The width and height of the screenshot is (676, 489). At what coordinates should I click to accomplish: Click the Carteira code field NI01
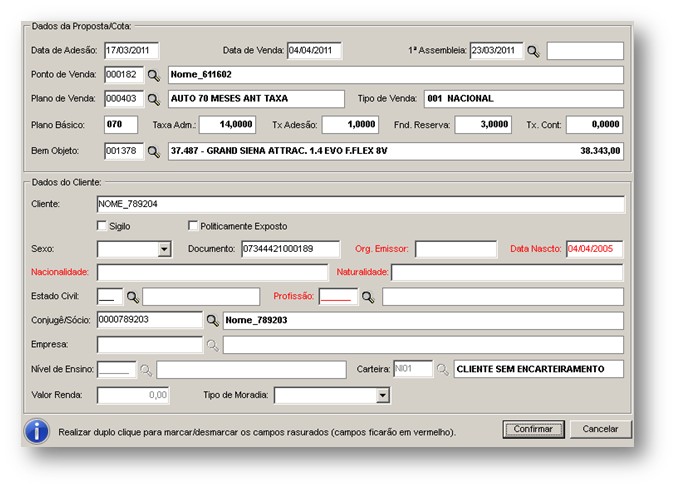pyautogui.click(x=413, y=369)
